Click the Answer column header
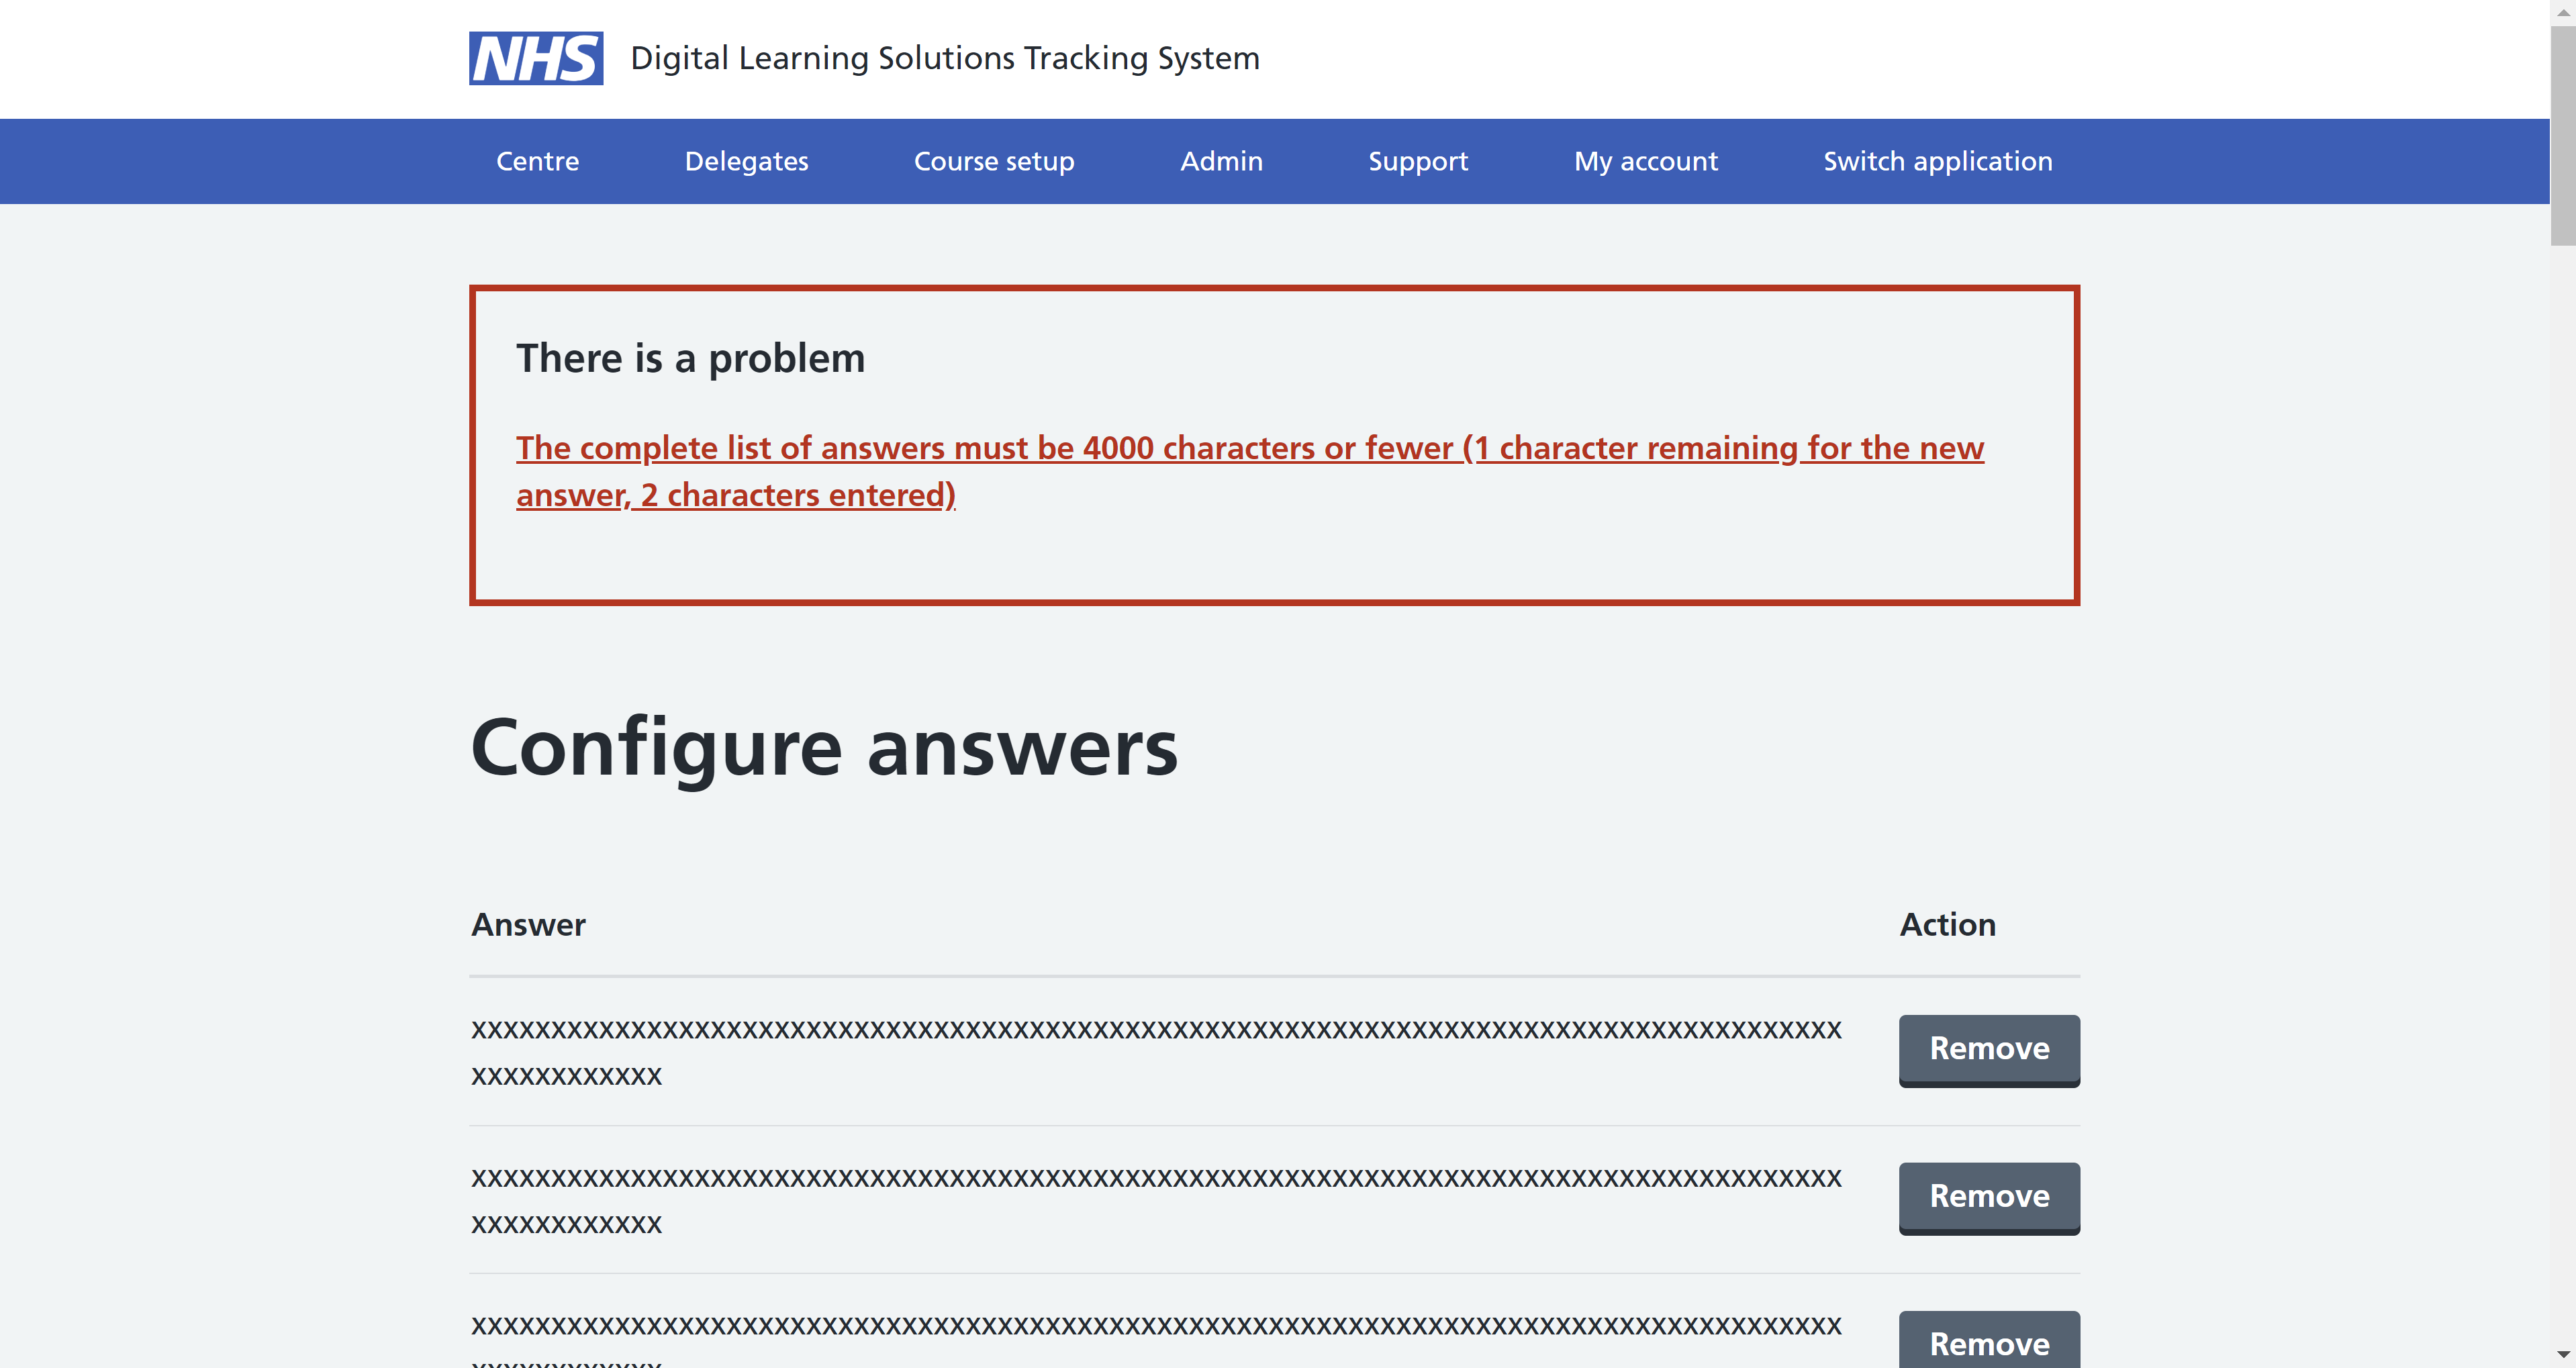 point(528,925)
